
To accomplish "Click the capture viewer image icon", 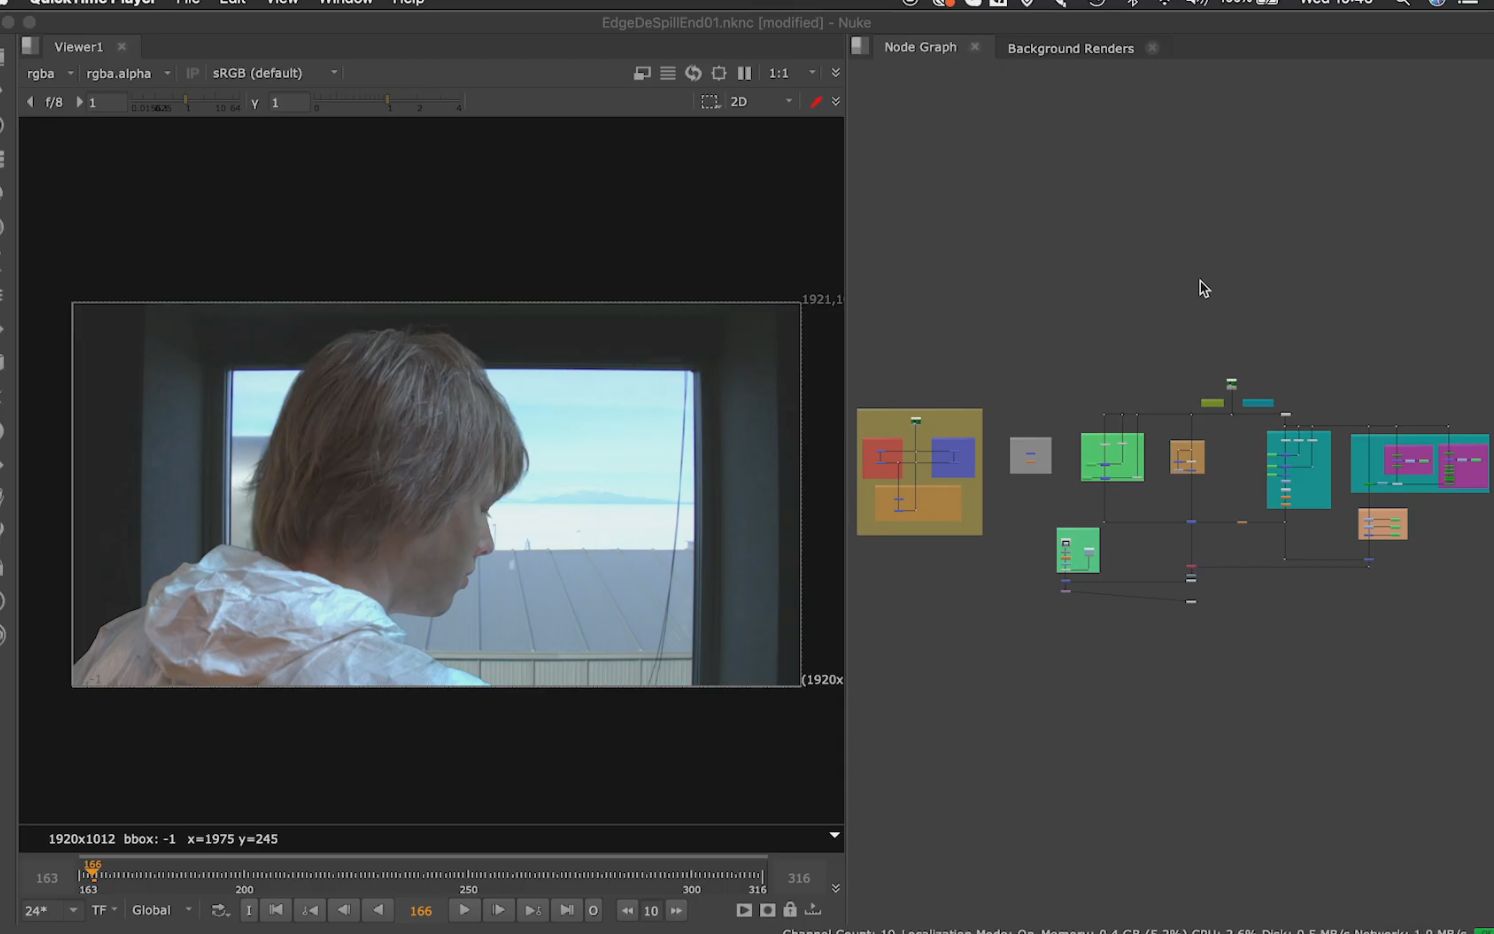I will (767, 910).
